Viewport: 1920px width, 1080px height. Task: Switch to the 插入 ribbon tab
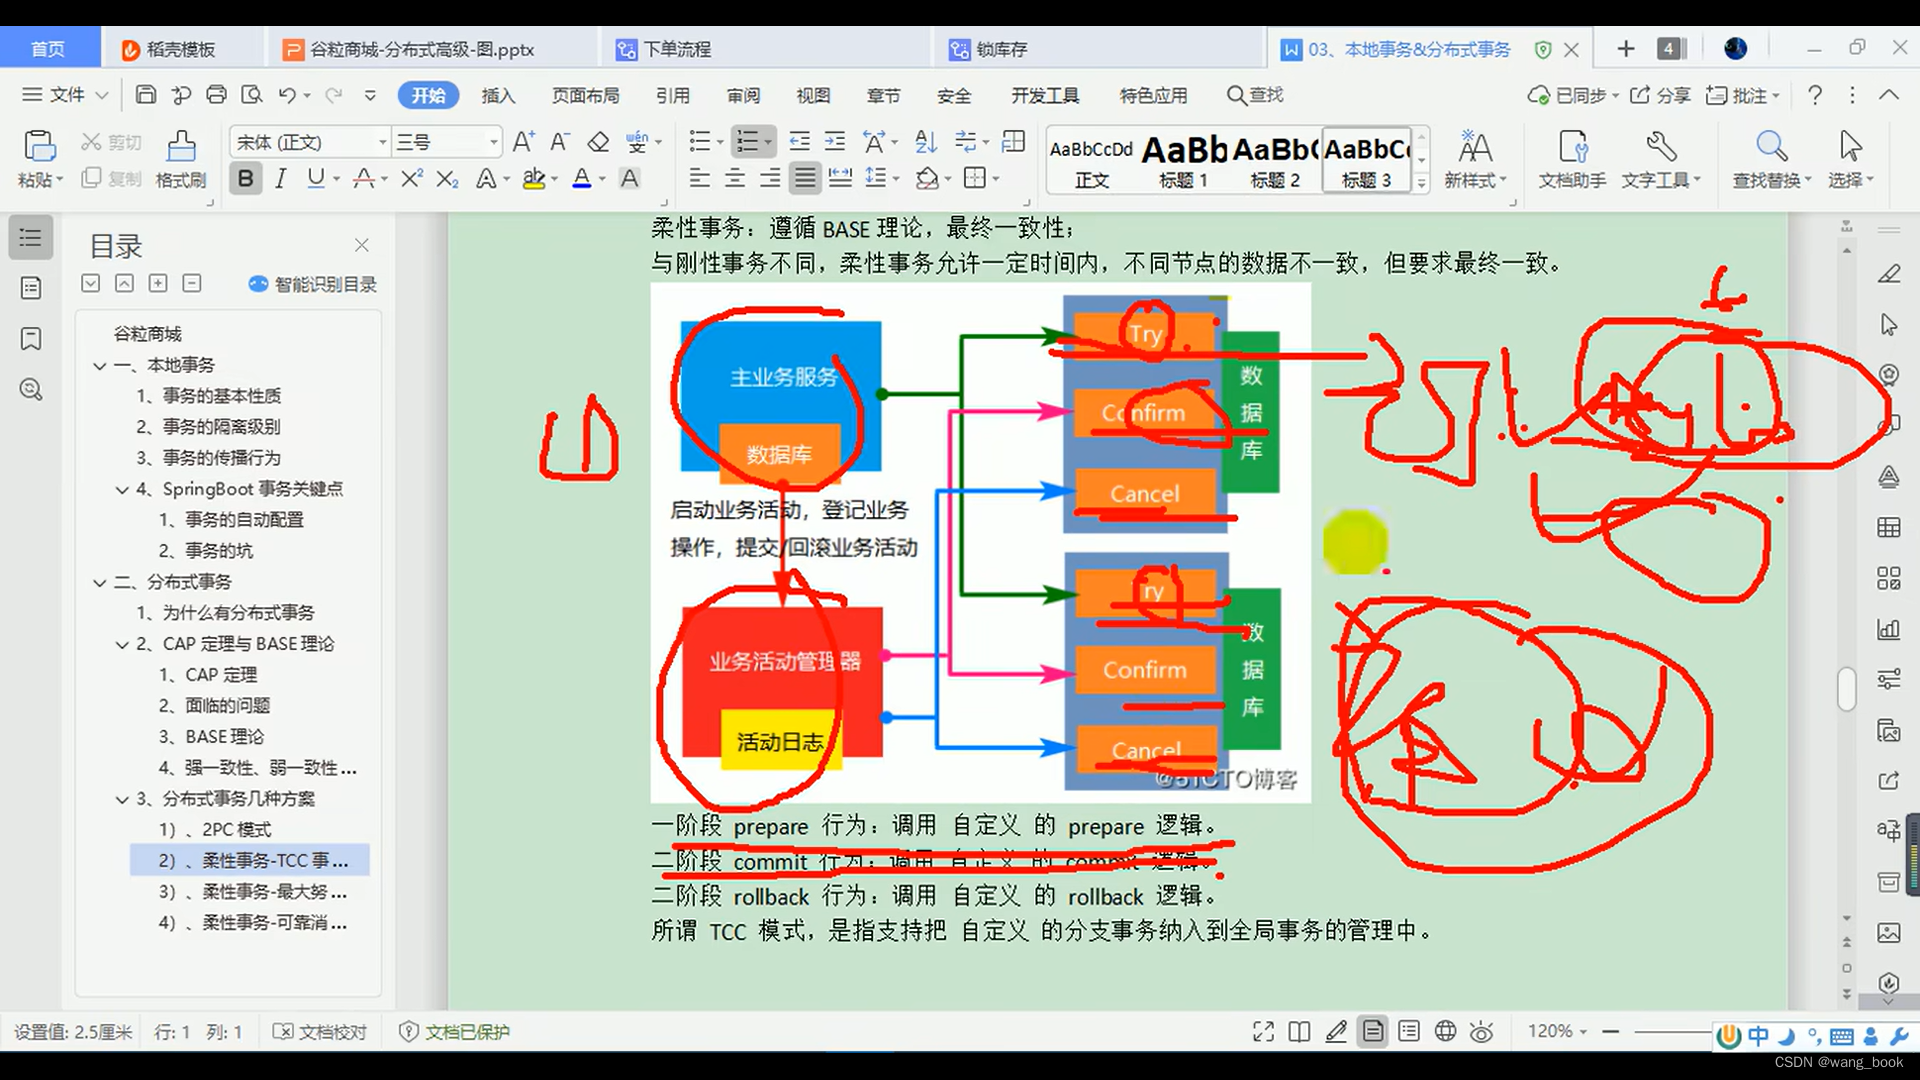[x=498, y=95]
